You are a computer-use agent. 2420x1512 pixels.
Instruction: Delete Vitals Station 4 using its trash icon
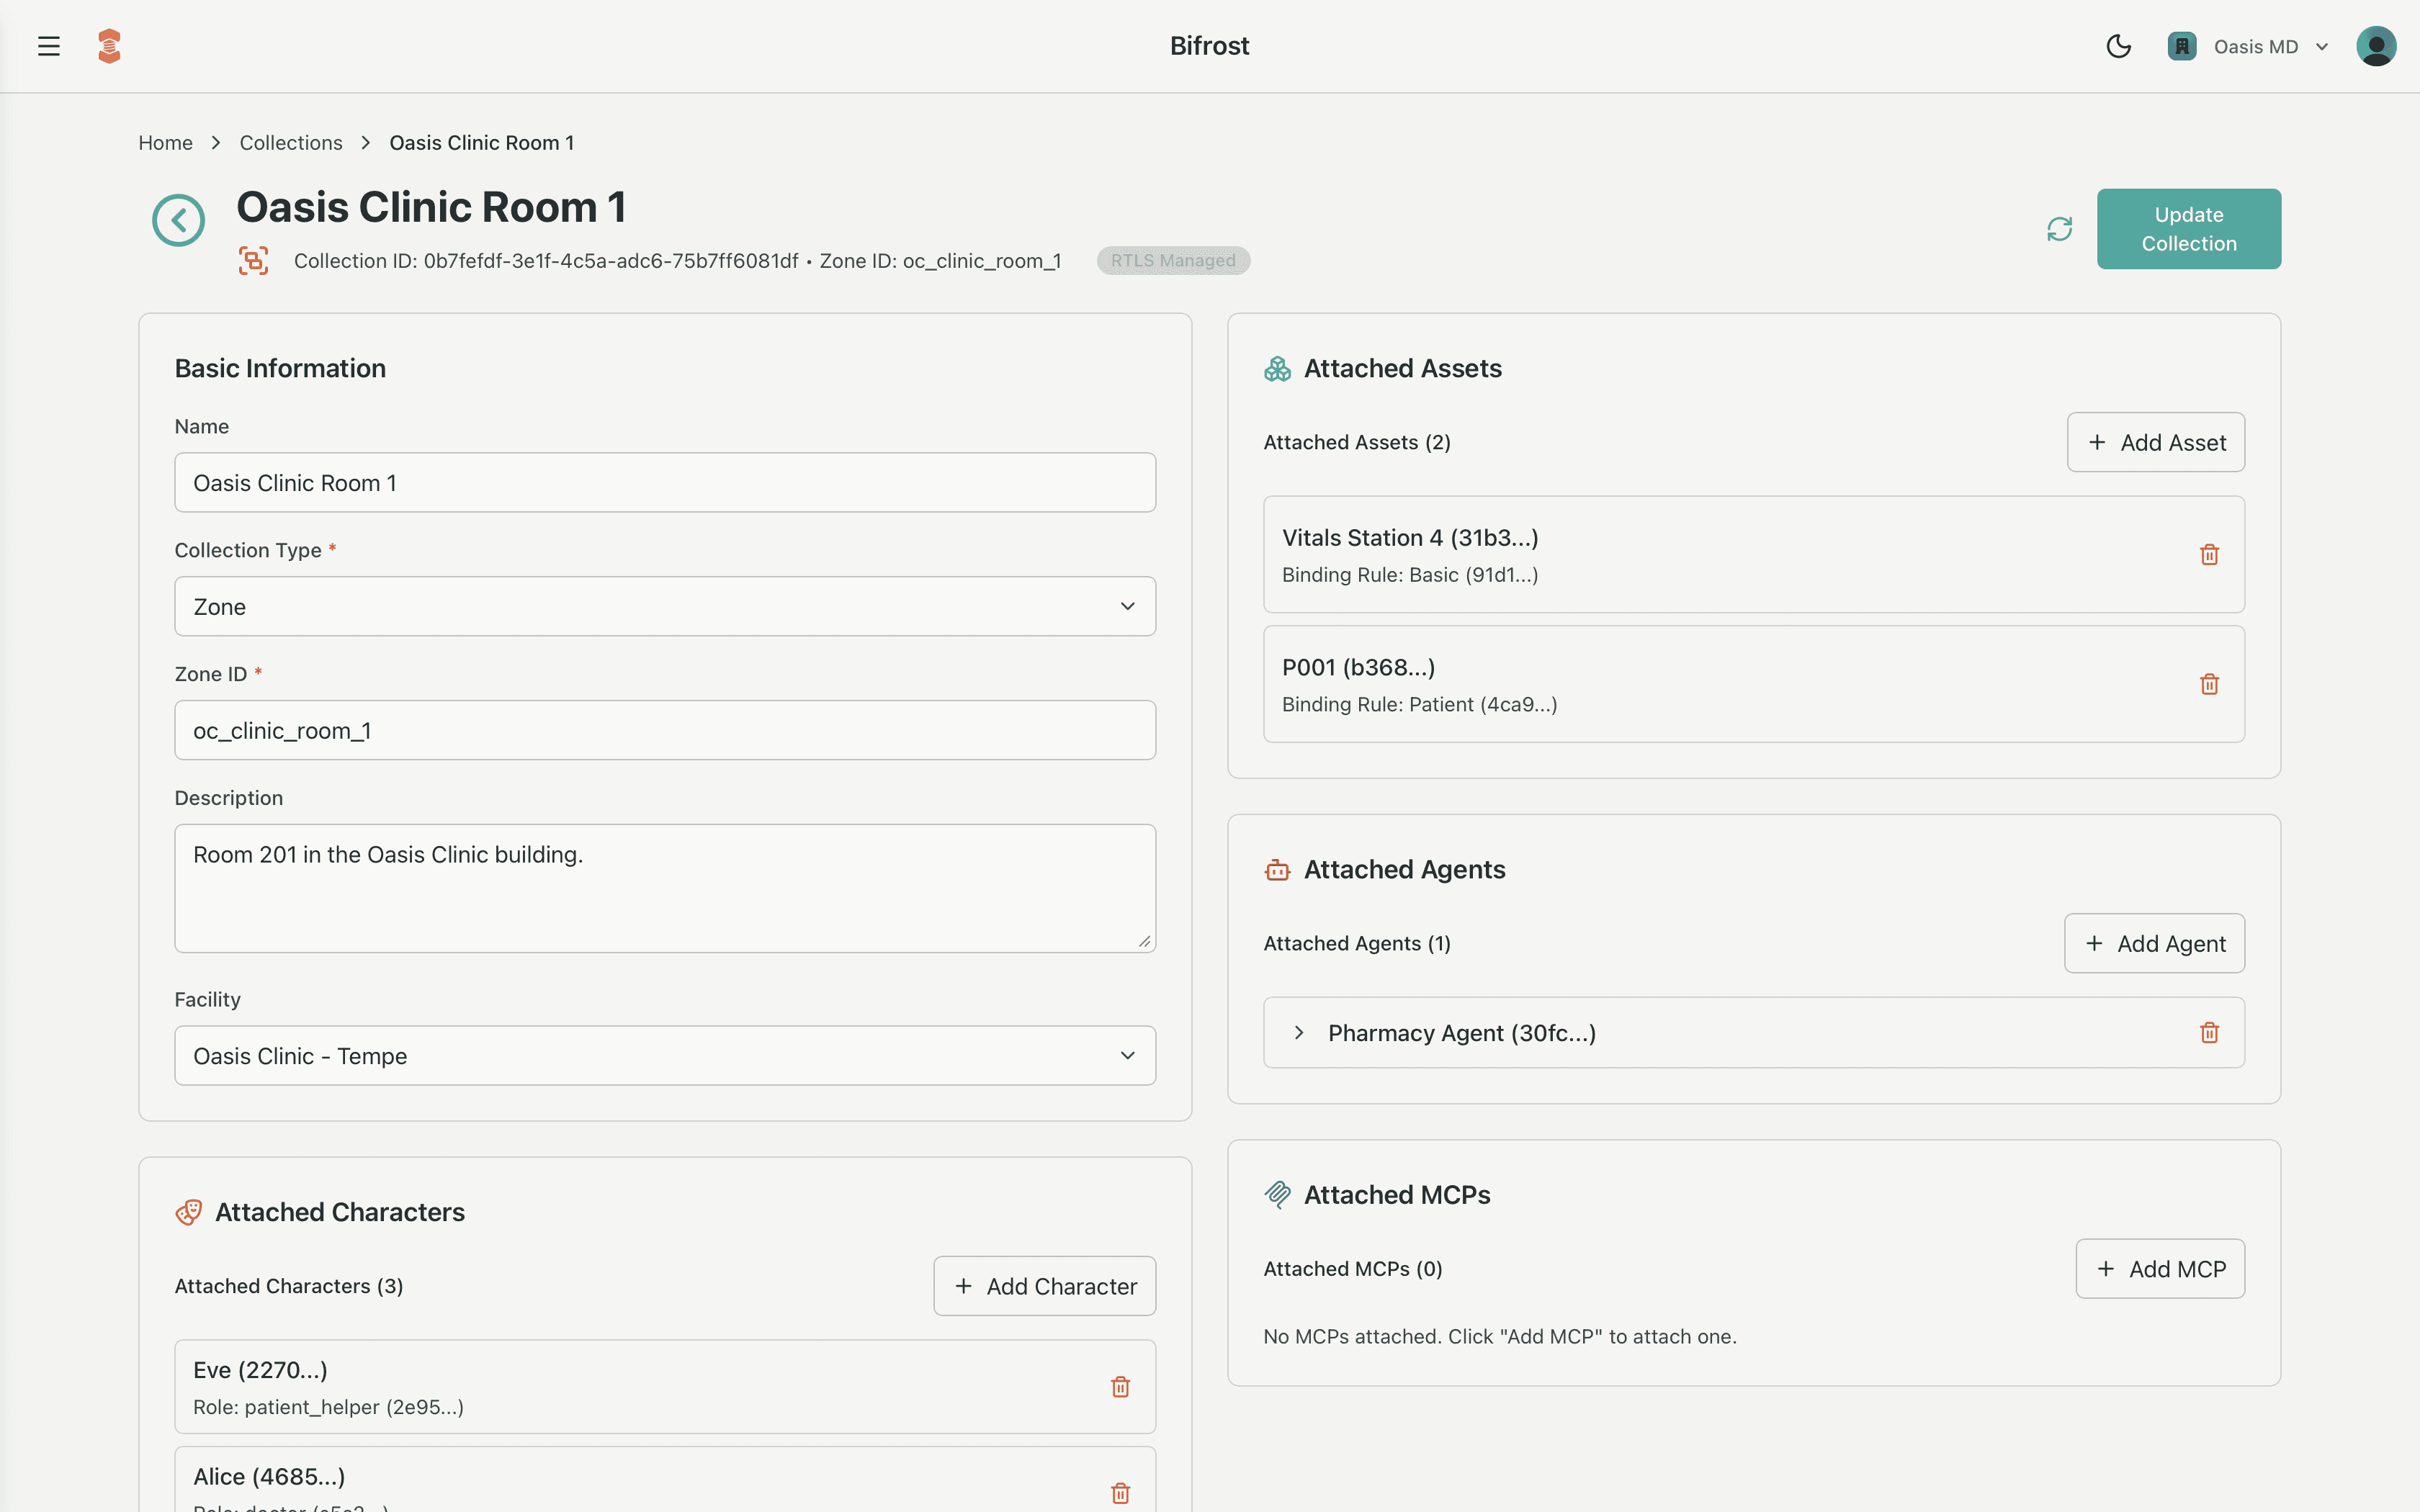click(2210, 554)
